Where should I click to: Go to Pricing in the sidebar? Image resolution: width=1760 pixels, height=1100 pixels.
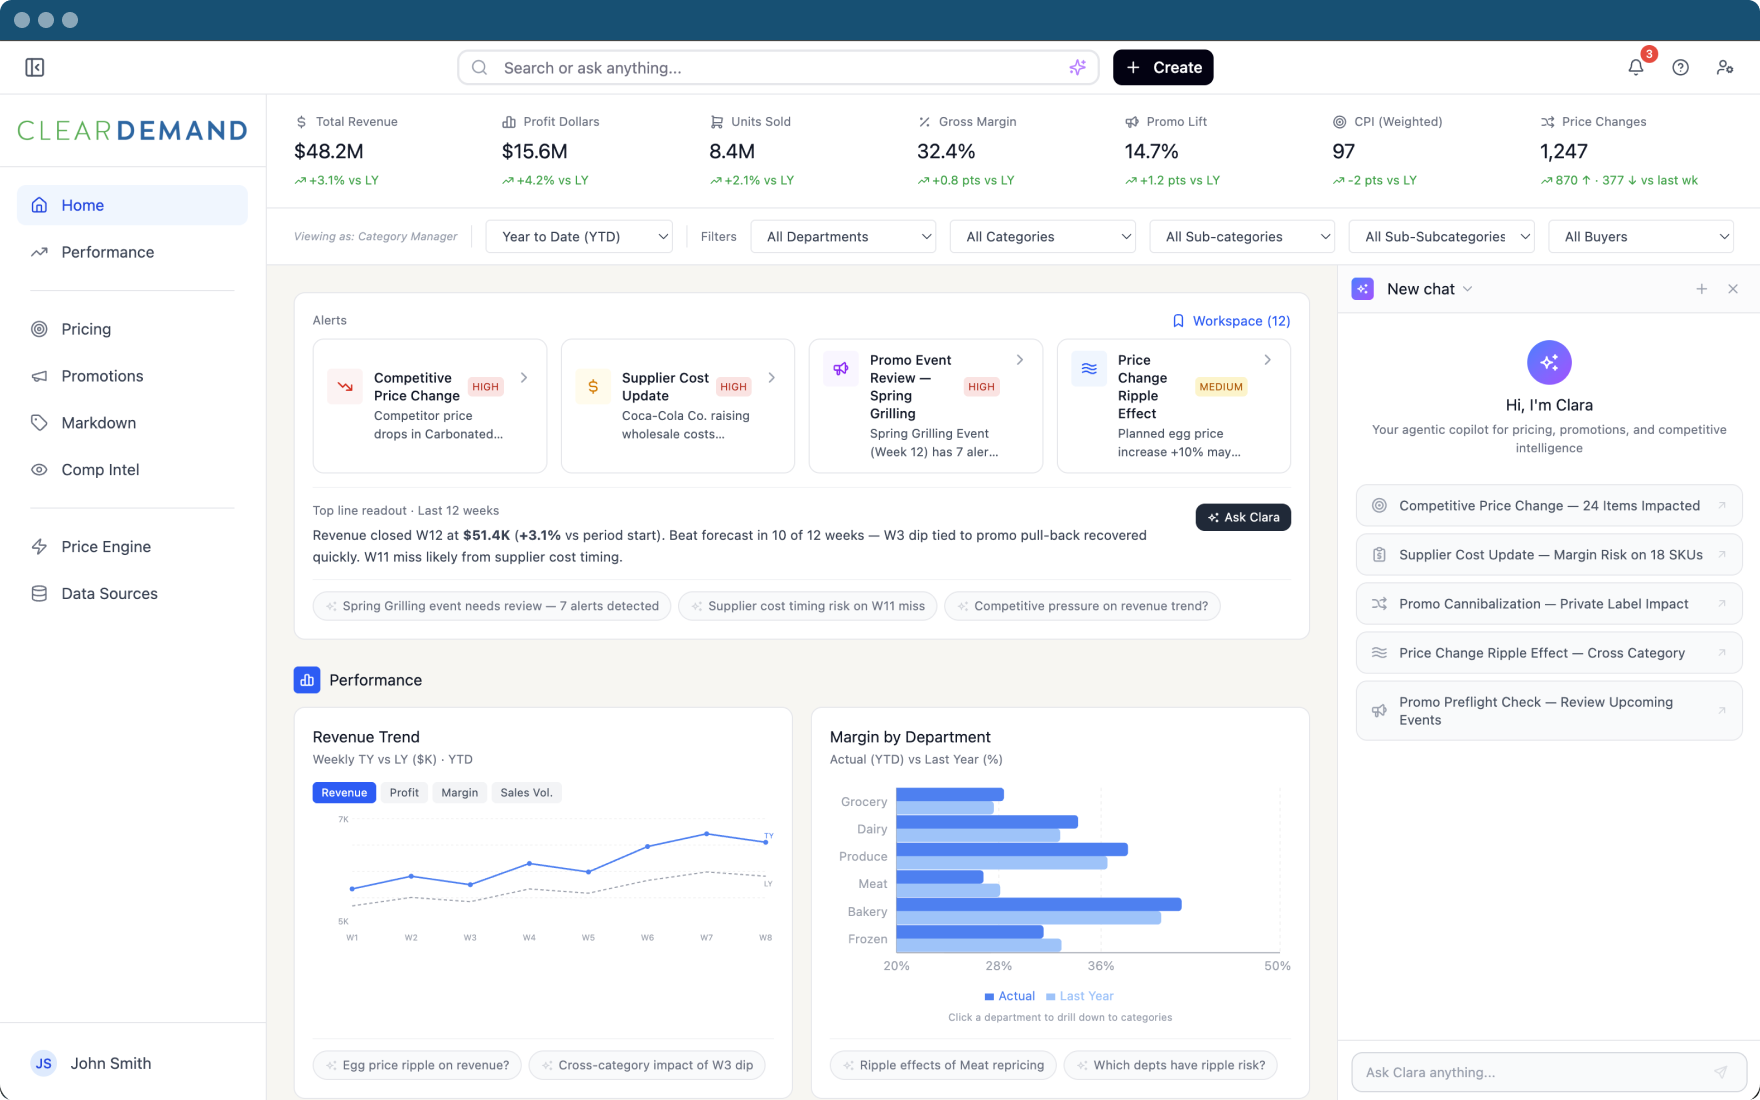(86, 329)
